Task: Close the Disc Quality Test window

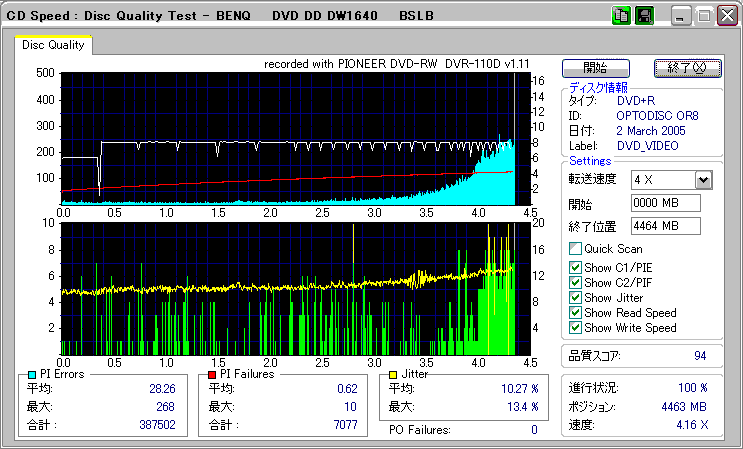Action: coord(727,16)
